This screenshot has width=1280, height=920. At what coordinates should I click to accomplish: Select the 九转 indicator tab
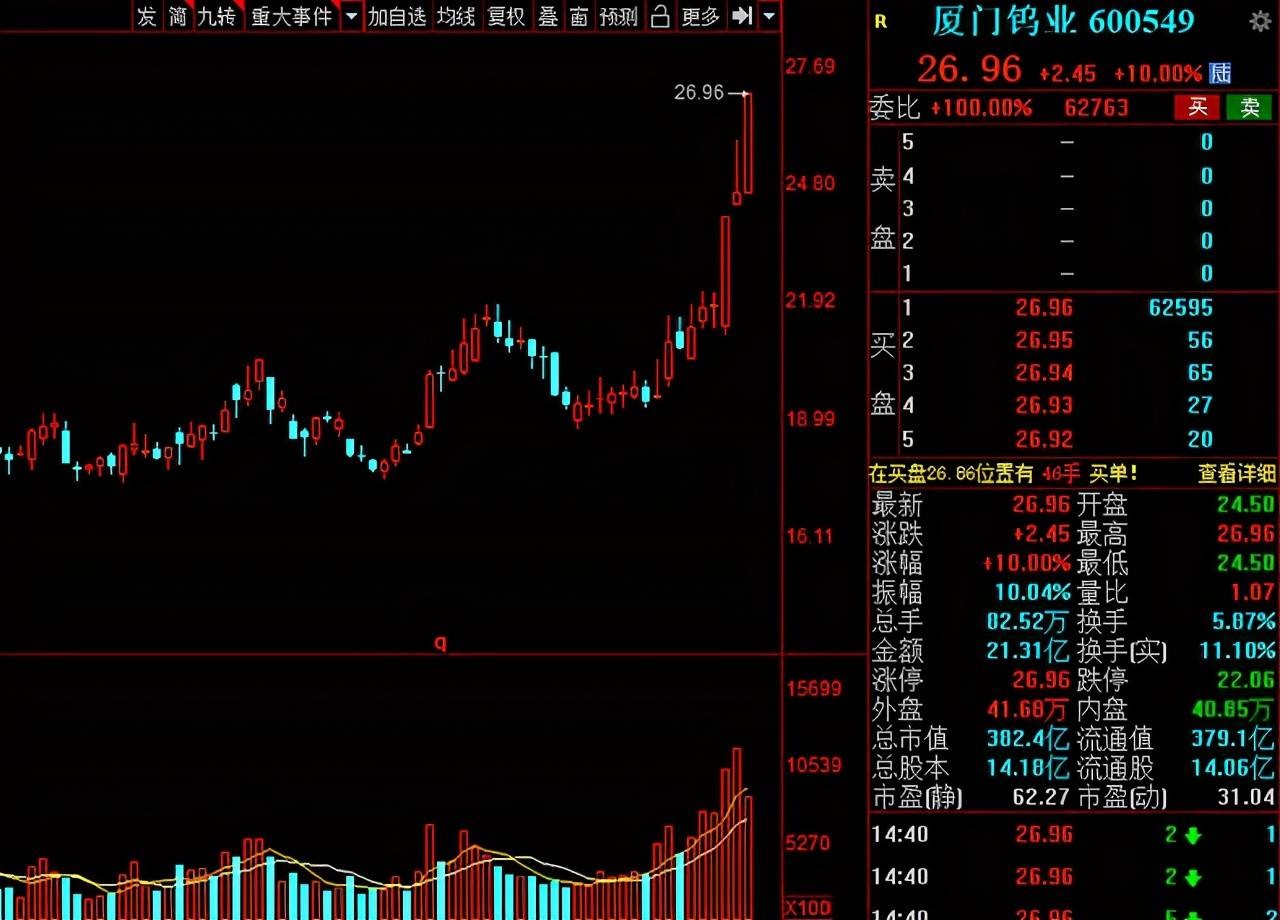pos(217,16)
